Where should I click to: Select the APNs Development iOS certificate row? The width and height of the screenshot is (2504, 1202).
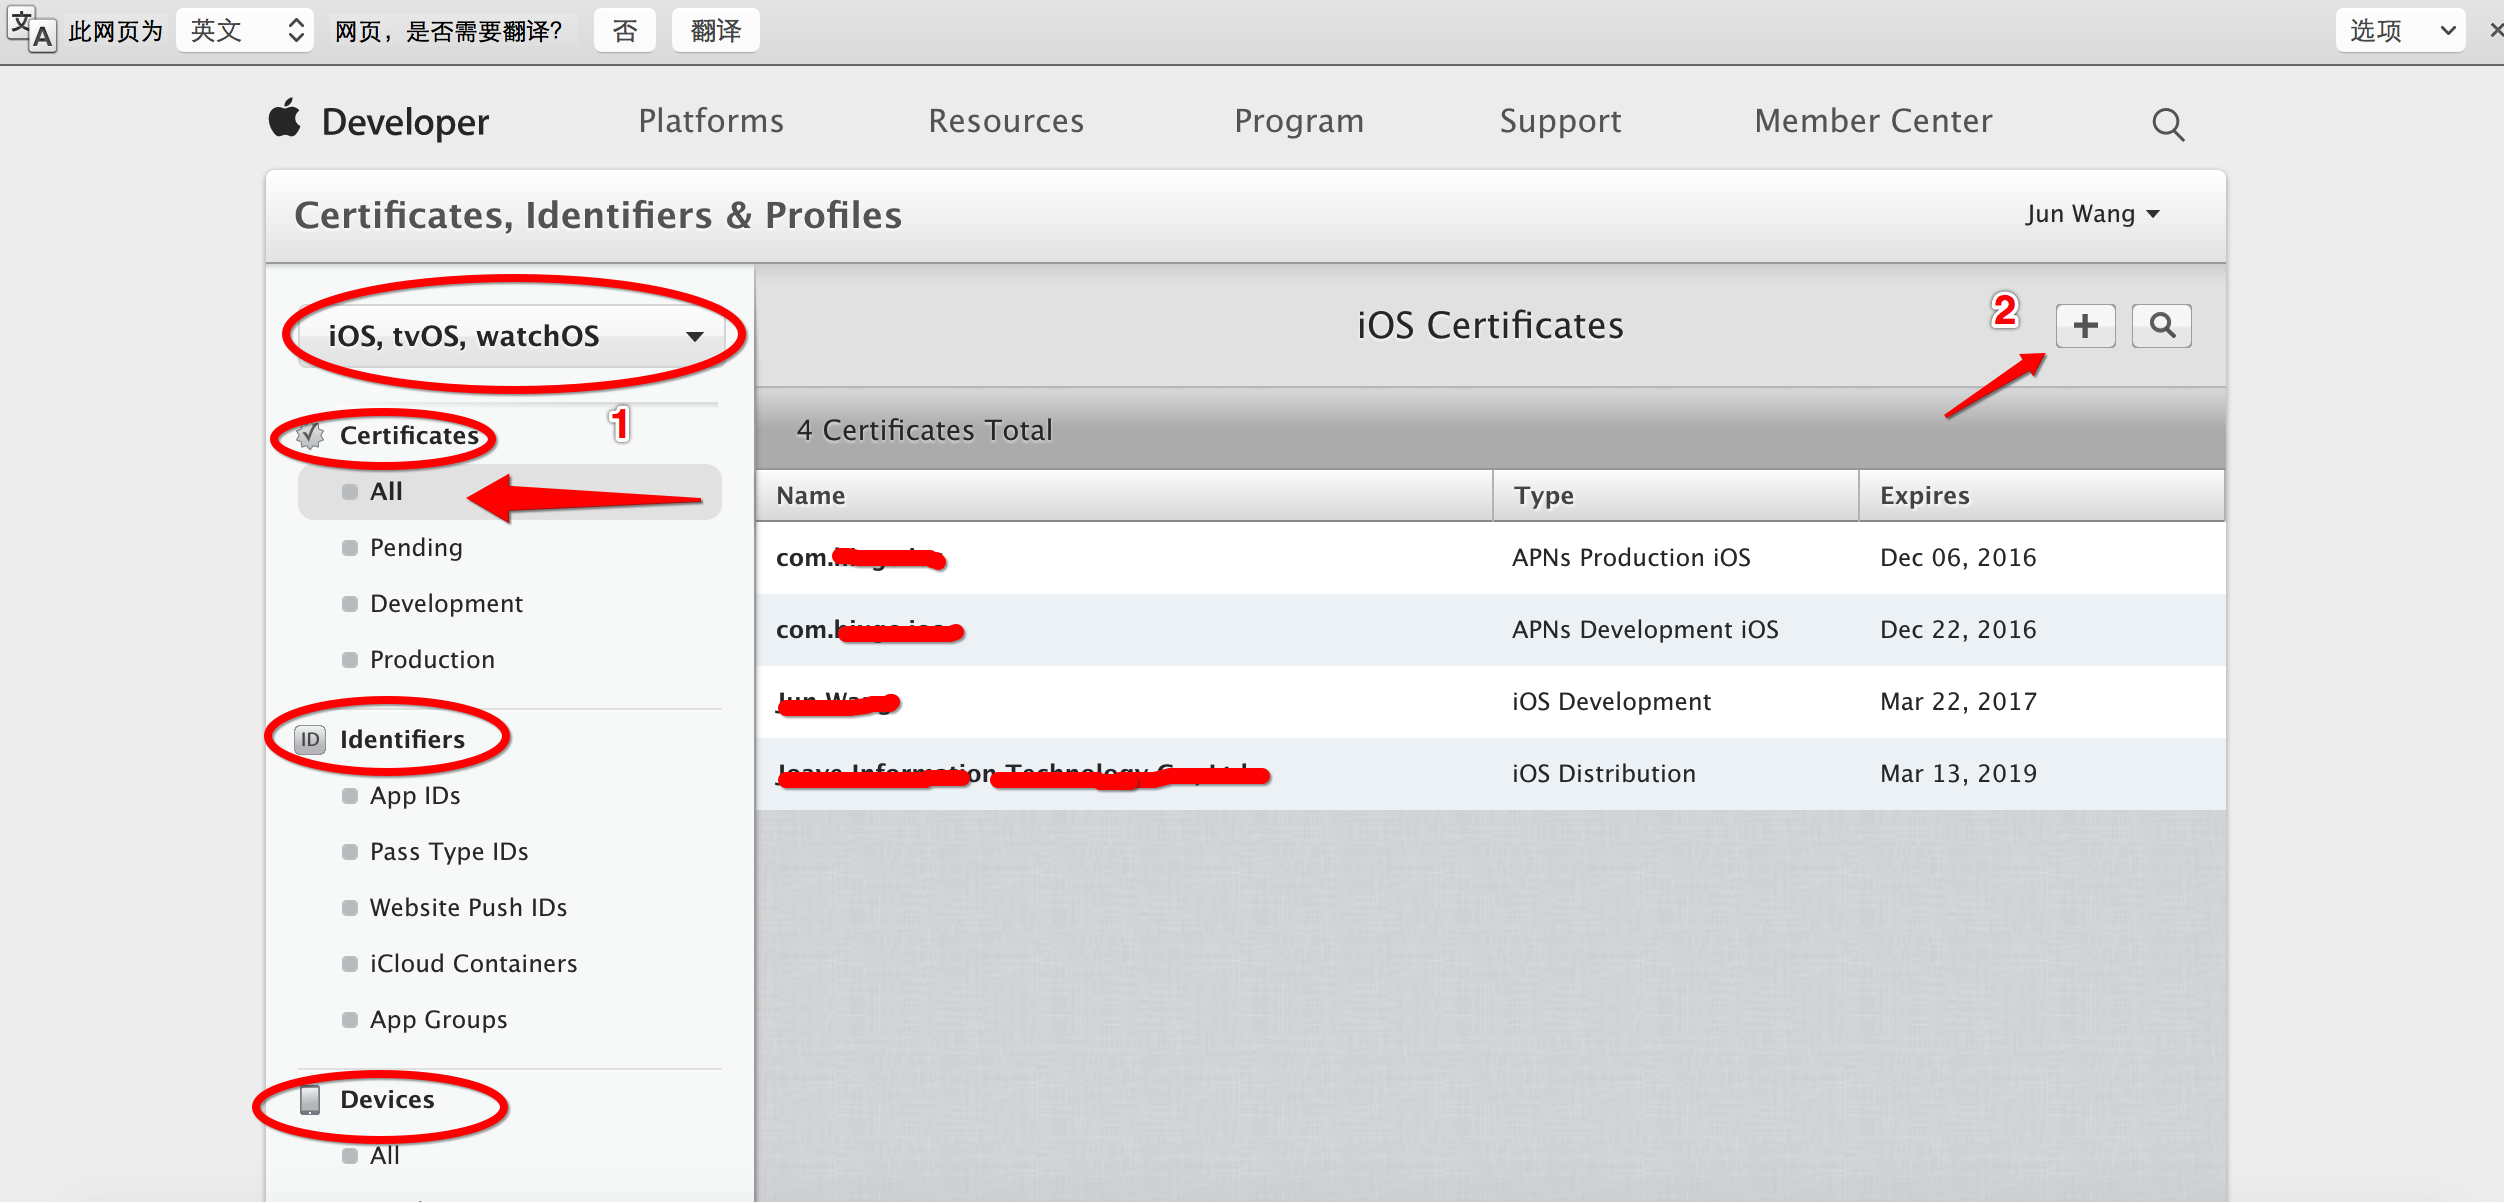click(1490, 630)
